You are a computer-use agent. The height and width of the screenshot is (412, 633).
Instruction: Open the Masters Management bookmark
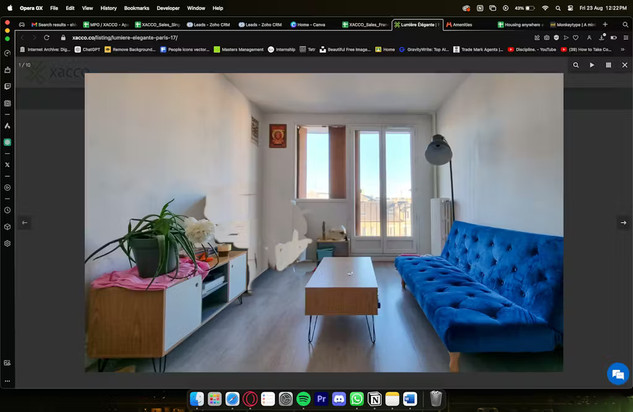pos(239,49)
